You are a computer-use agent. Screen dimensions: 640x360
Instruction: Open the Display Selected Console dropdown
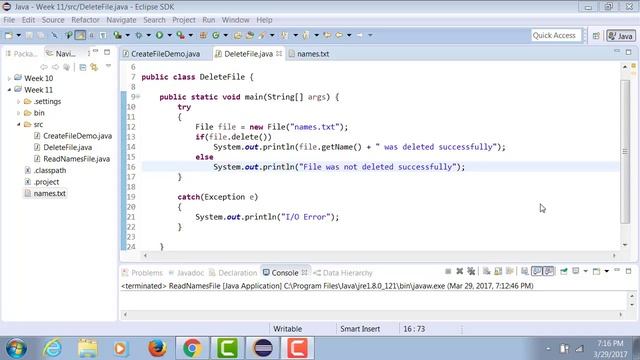tap(585, 271)
